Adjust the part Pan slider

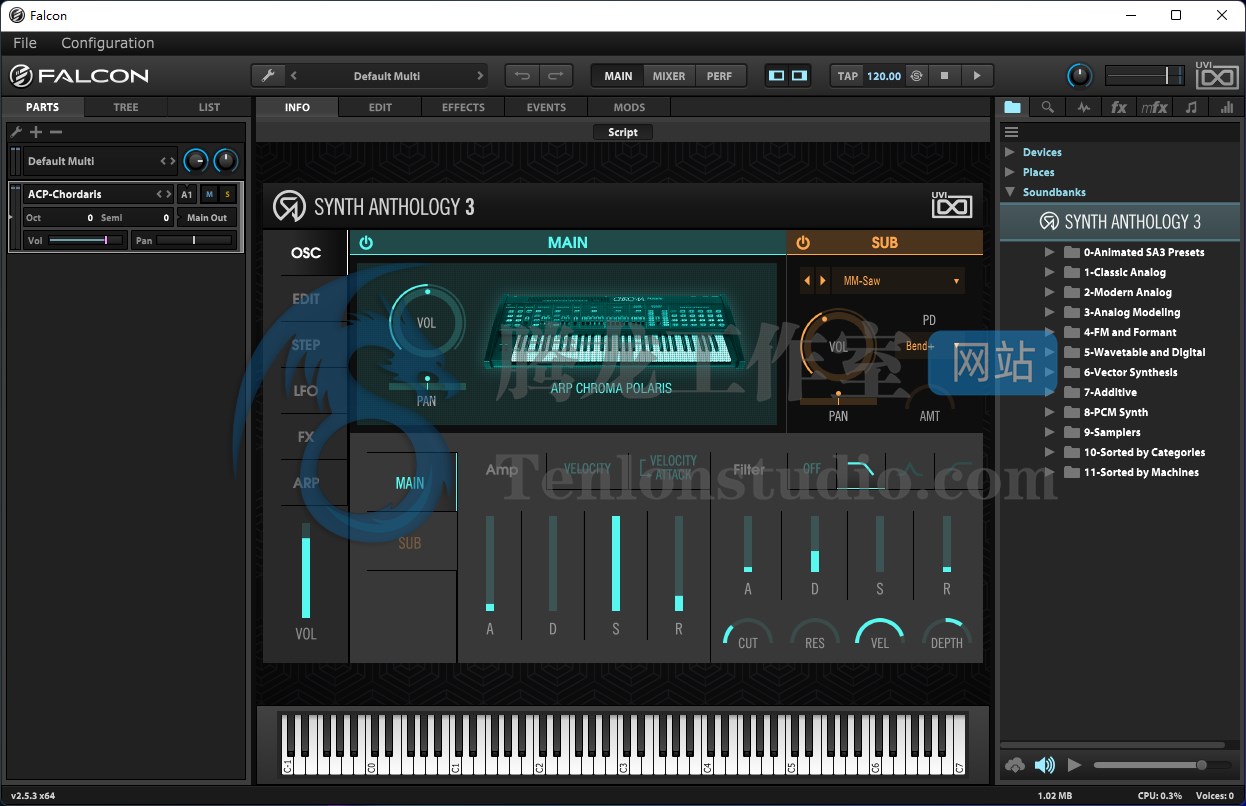coord(195,240)
